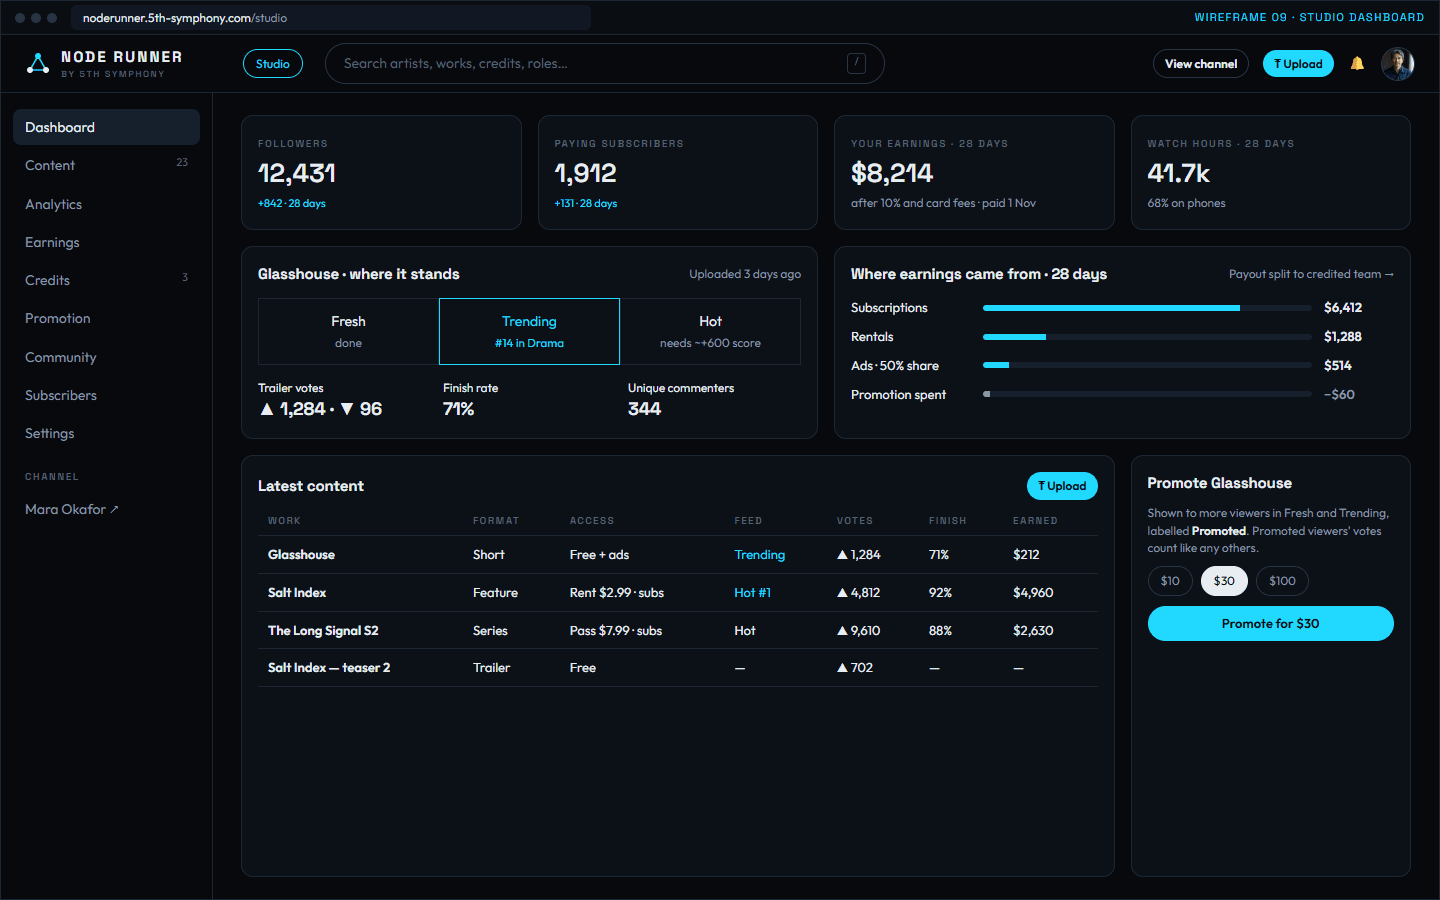Open Credits in the sidebar
The image size is (1440, 900).
pos(106,280)
